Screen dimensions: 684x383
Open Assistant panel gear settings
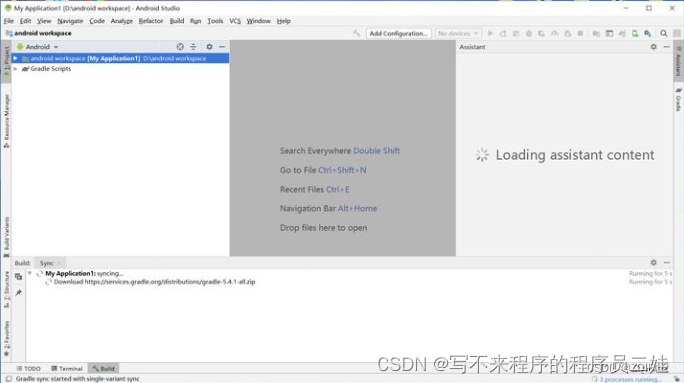pos(653,47)
